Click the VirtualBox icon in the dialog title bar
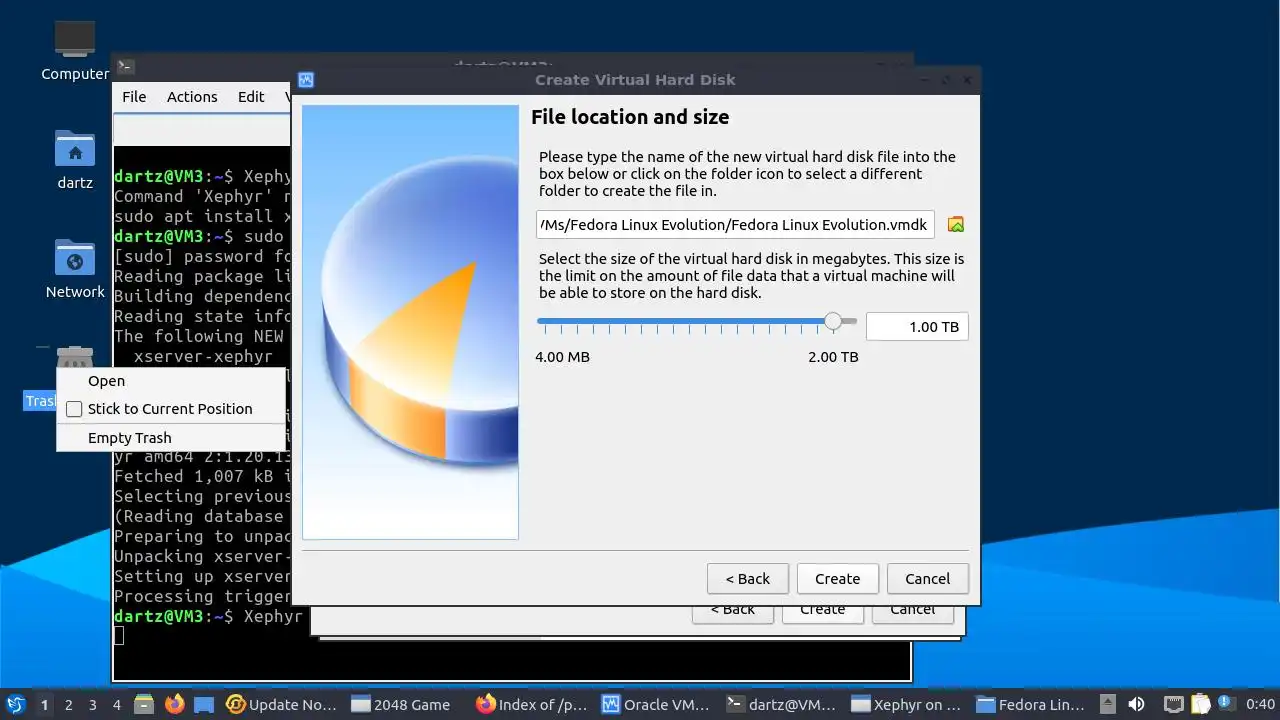 [x=306, y=80]
